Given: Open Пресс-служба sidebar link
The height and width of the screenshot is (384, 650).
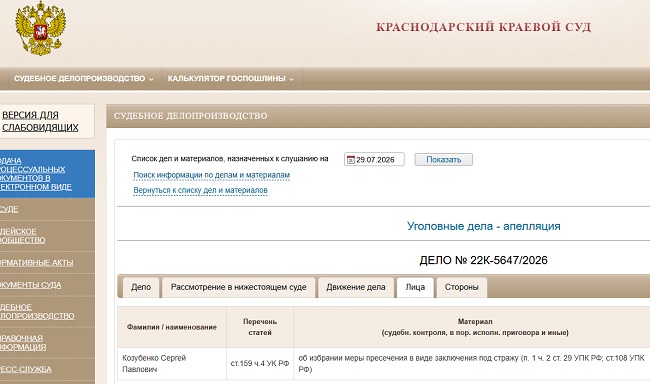Looking at the screenshot, I should [x=26, y=369].
